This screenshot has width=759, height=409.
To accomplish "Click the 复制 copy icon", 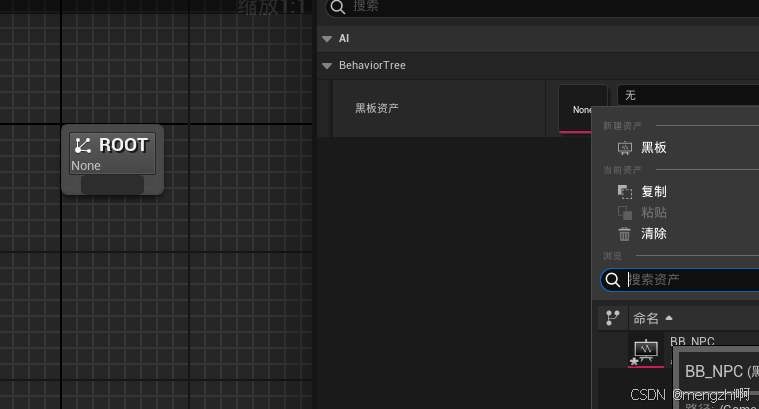I will [x=625, y=192].
